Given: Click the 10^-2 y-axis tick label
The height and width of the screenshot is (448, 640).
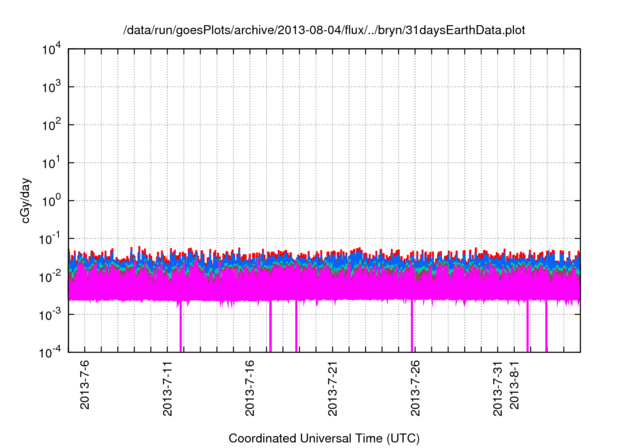Looking at the screenshot, I should point(50,277).
